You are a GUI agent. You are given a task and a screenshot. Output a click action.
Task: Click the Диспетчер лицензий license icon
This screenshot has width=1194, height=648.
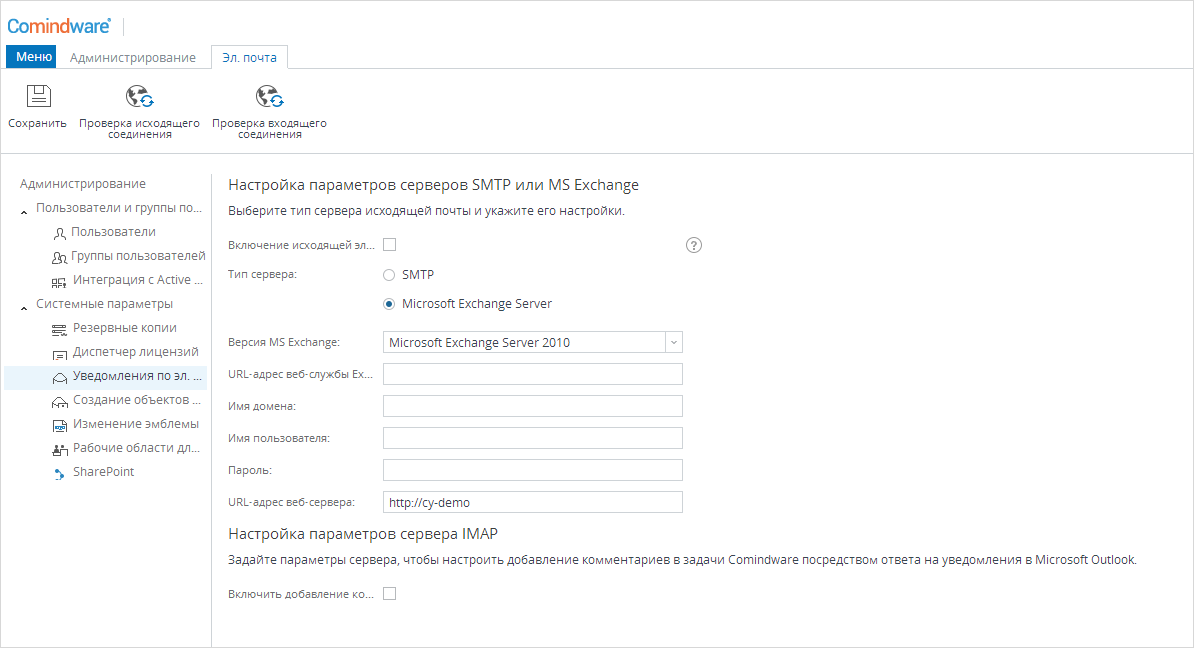point(59,354)
